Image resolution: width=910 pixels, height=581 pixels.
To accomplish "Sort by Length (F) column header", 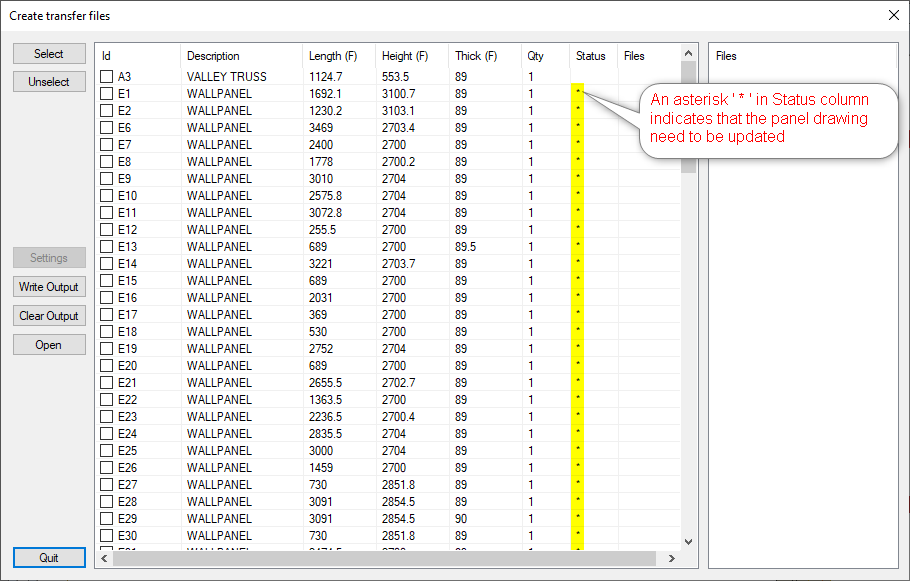I will (338, 56).
